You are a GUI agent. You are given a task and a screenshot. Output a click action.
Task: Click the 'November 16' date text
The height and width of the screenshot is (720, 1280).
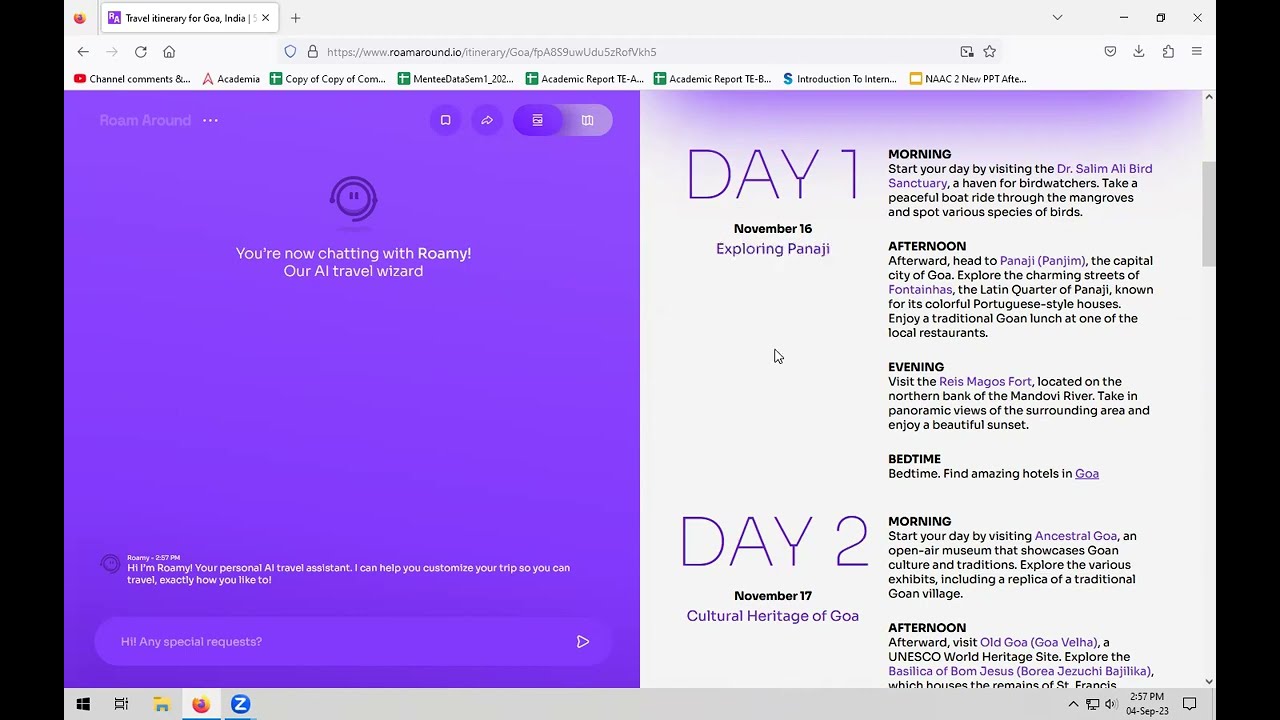coord(773,229)
